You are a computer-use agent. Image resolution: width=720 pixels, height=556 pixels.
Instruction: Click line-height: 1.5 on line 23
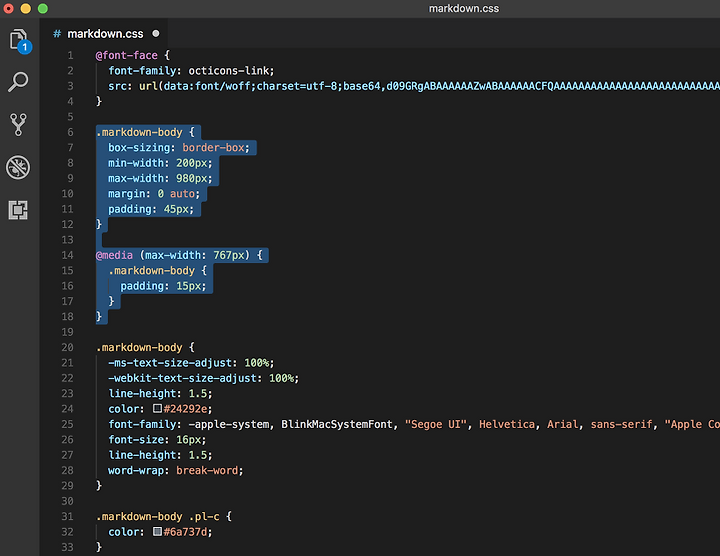point(160,393)
